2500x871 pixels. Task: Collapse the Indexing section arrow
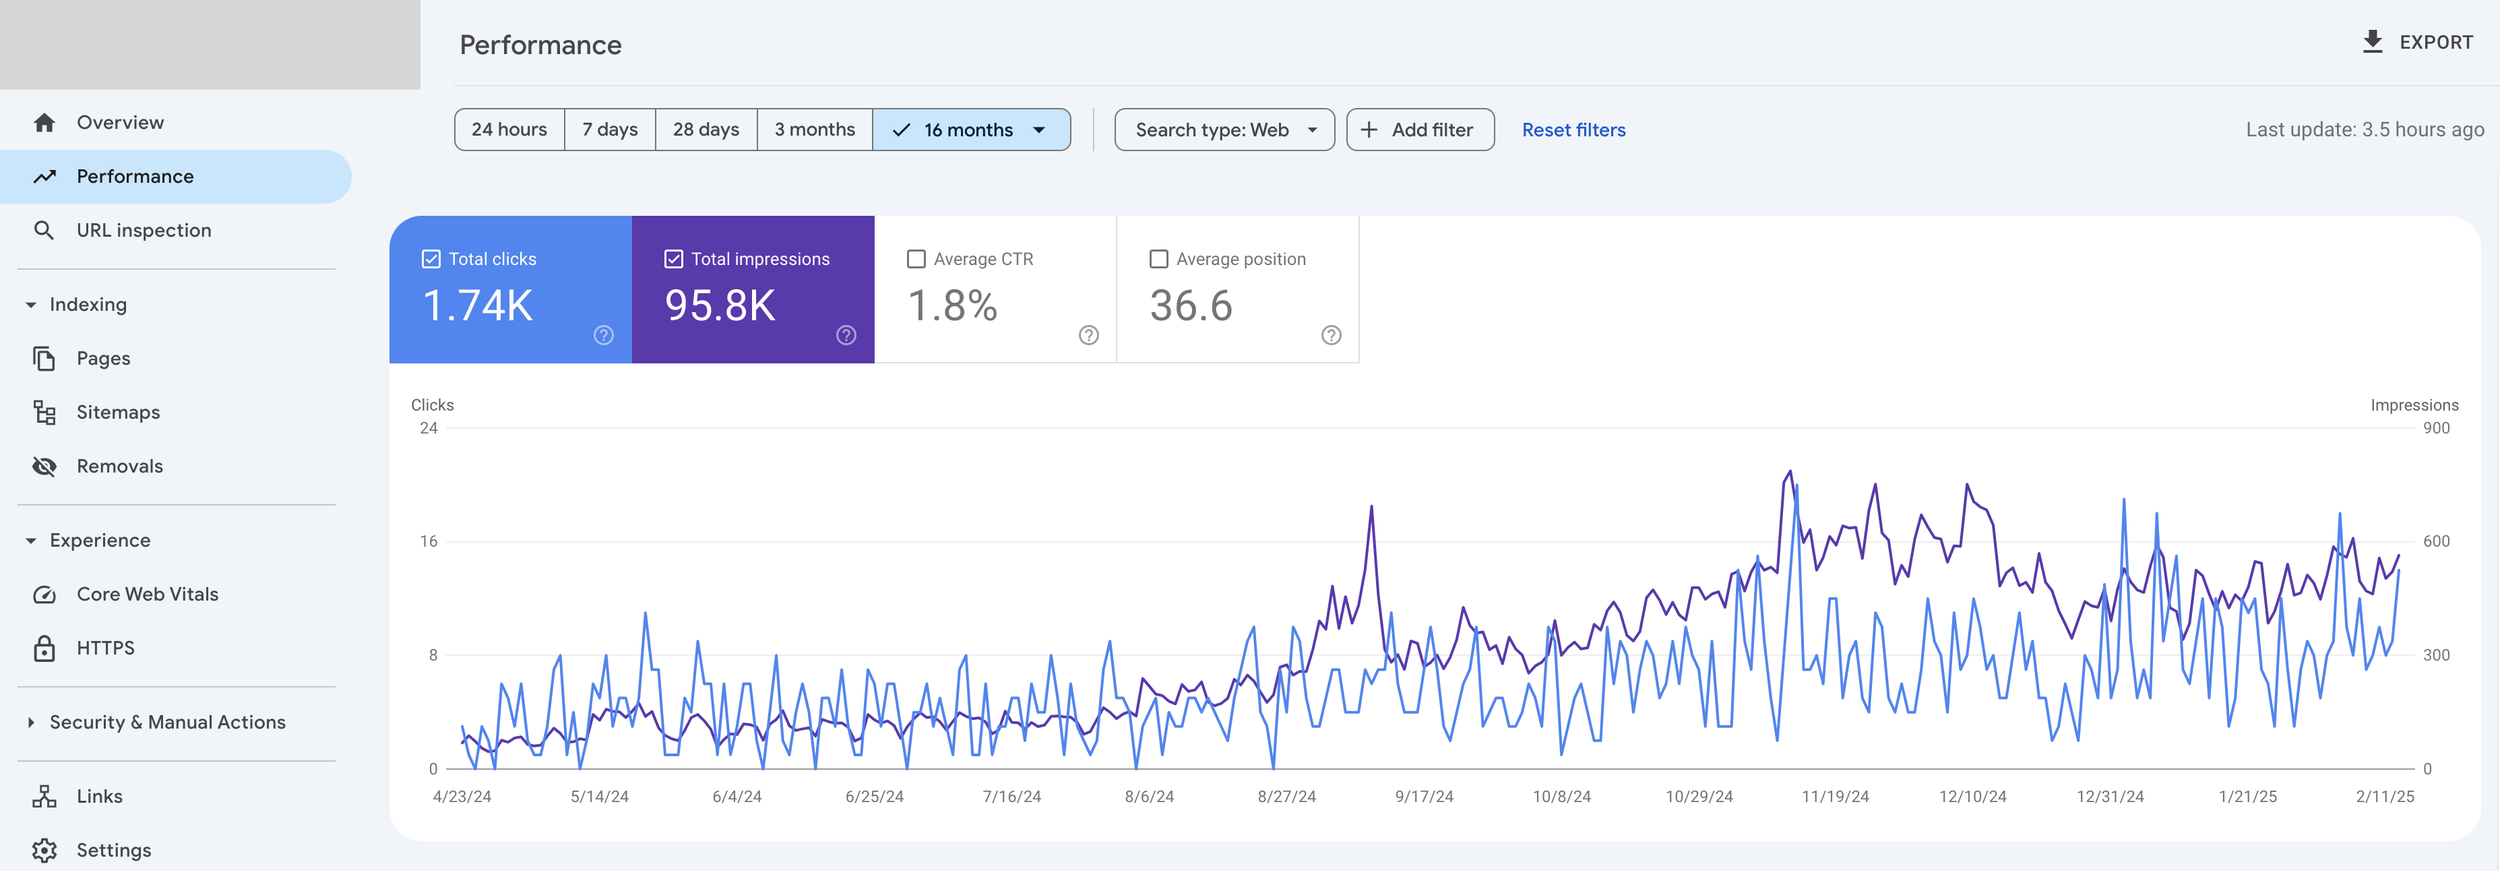pyautogui.click(x=31, y=304)
